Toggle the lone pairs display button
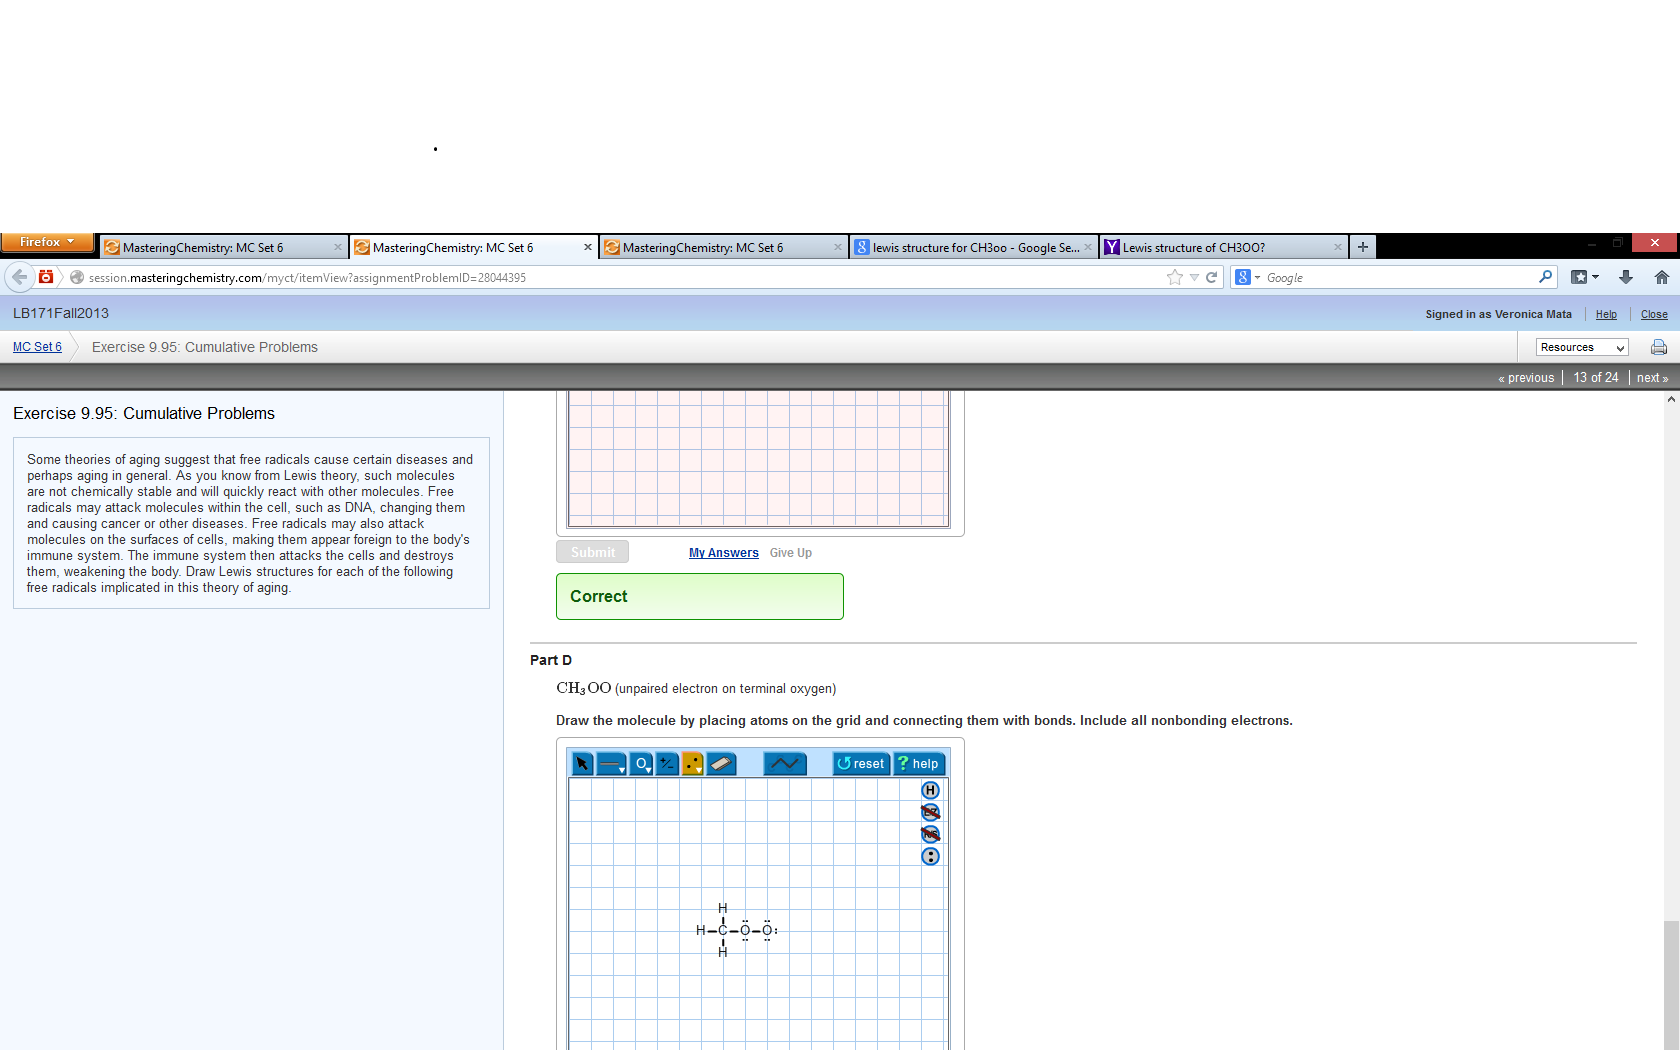The height and width of the screenshot is (1050, 1680). [930, 856]
